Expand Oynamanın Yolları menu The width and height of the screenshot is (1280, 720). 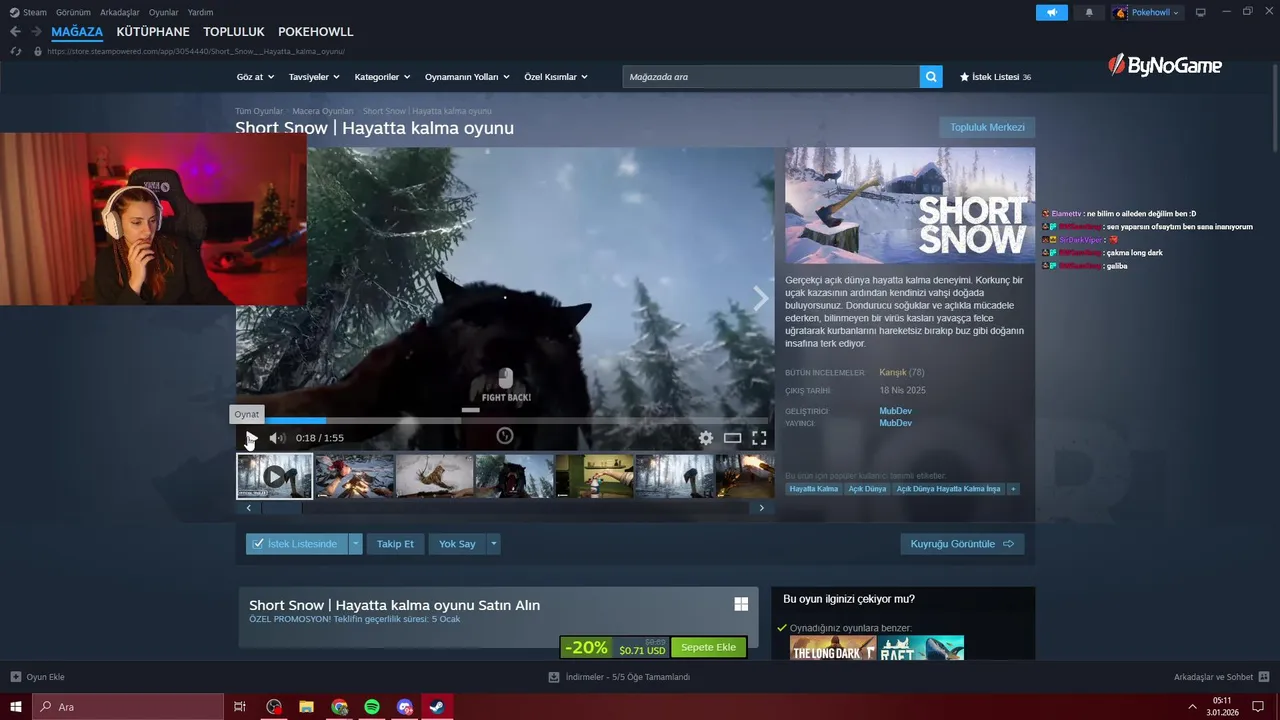pos(467,77)
